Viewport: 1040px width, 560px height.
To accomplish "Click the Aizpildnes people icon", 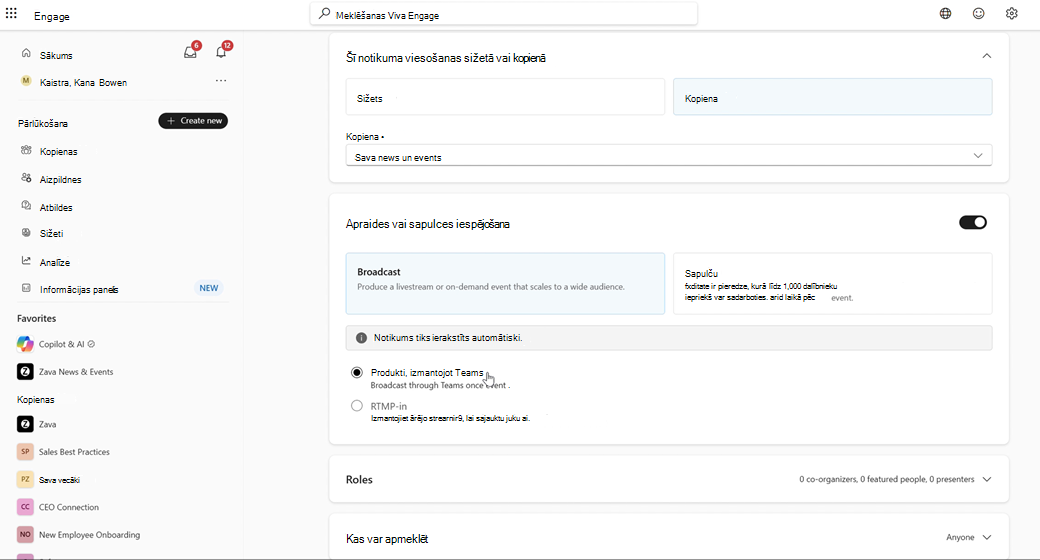I will coord(26,178).
